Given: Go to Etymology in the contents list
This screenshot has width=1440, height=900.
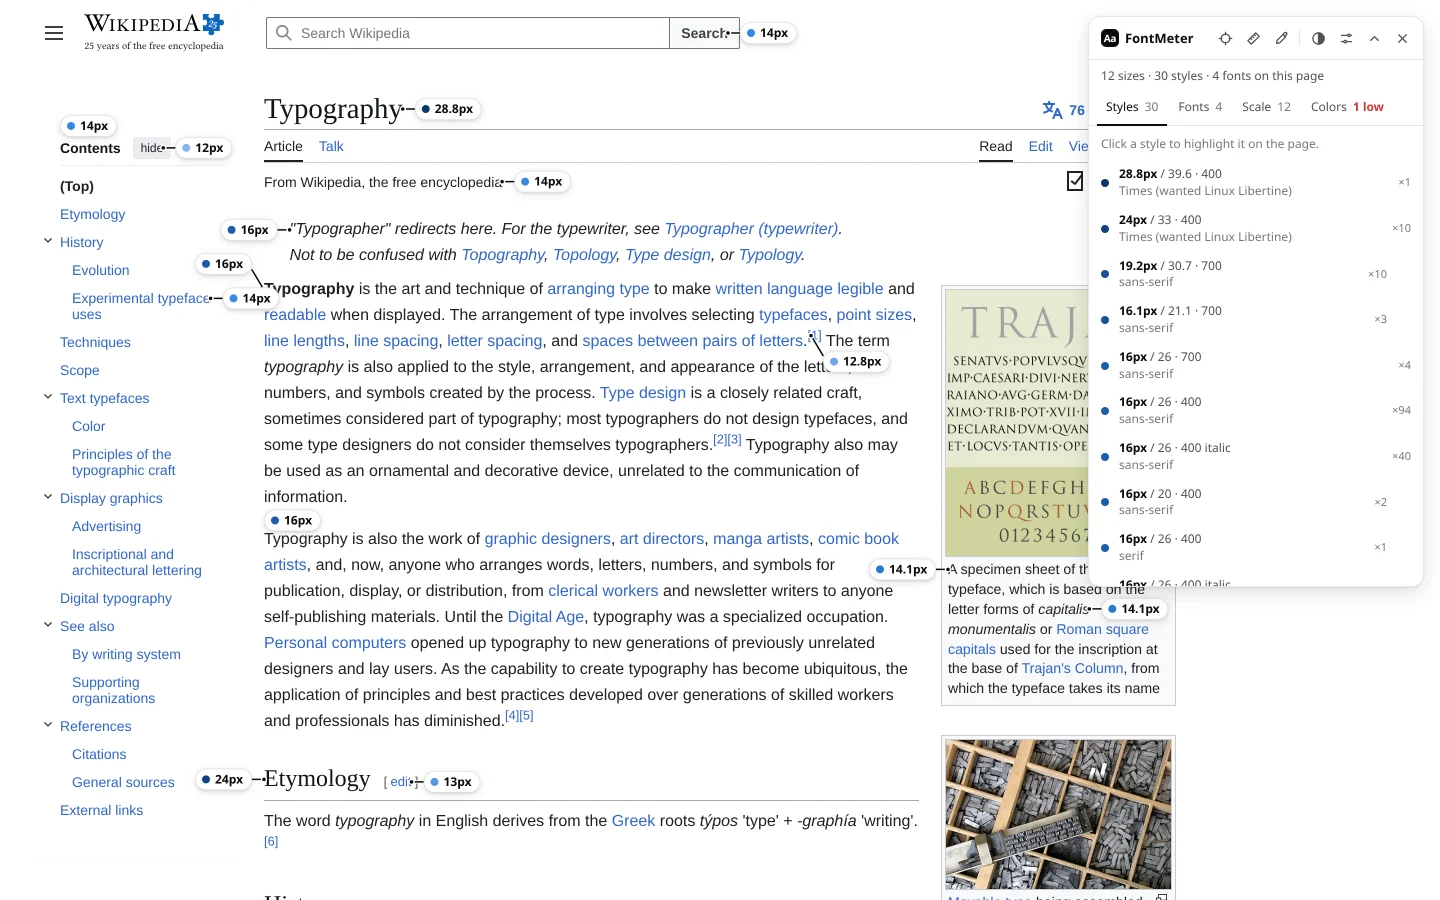Looking at the screenshot, I should click(92, 214).
